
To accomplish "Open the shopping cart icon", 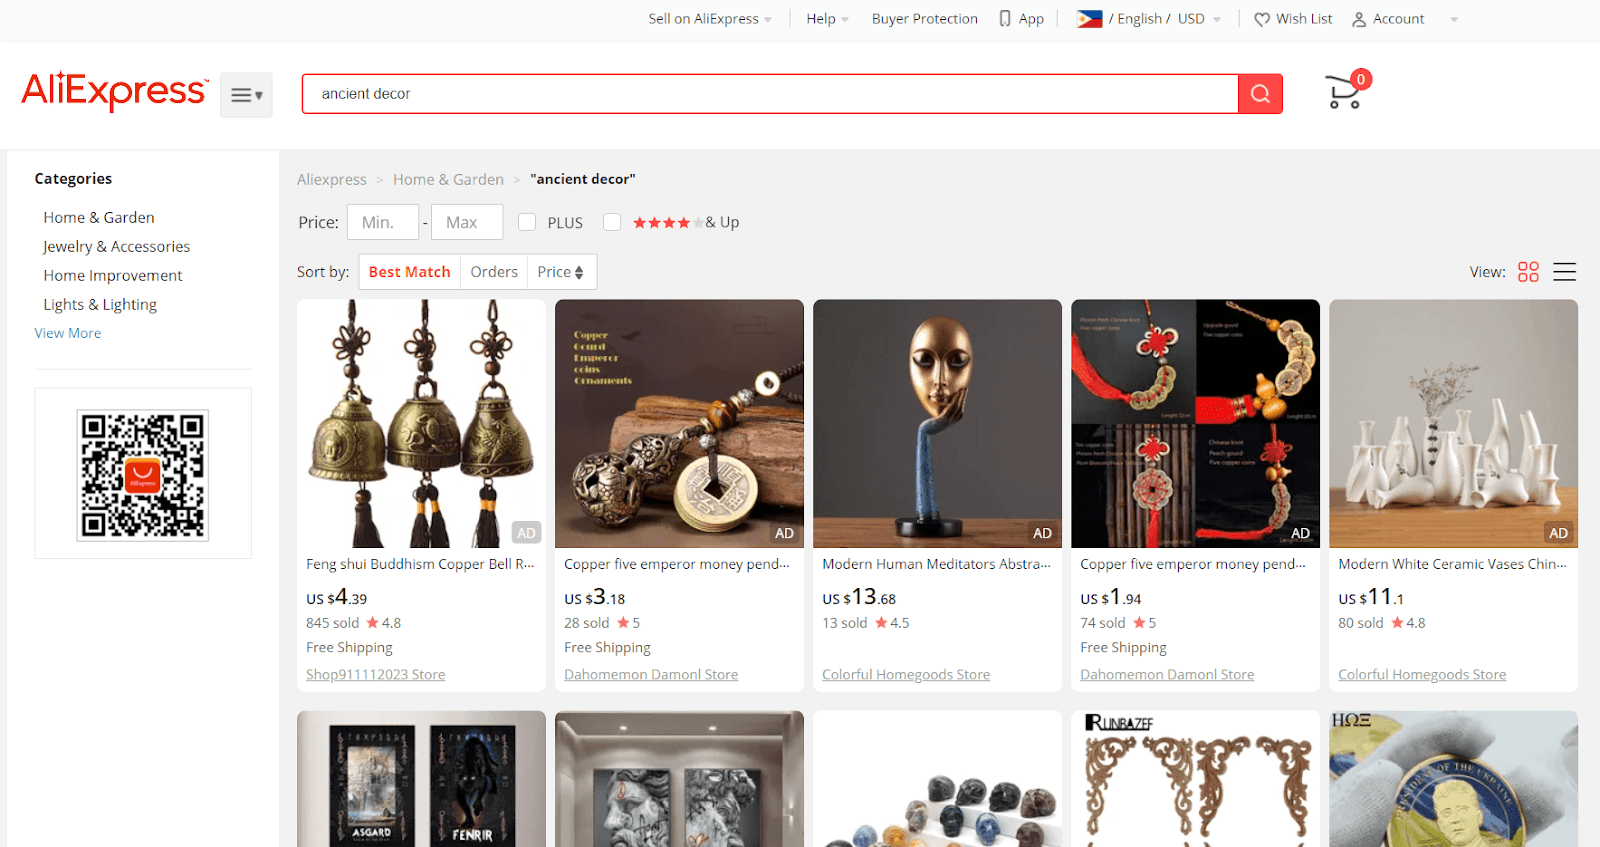I will pos(1346,92).
